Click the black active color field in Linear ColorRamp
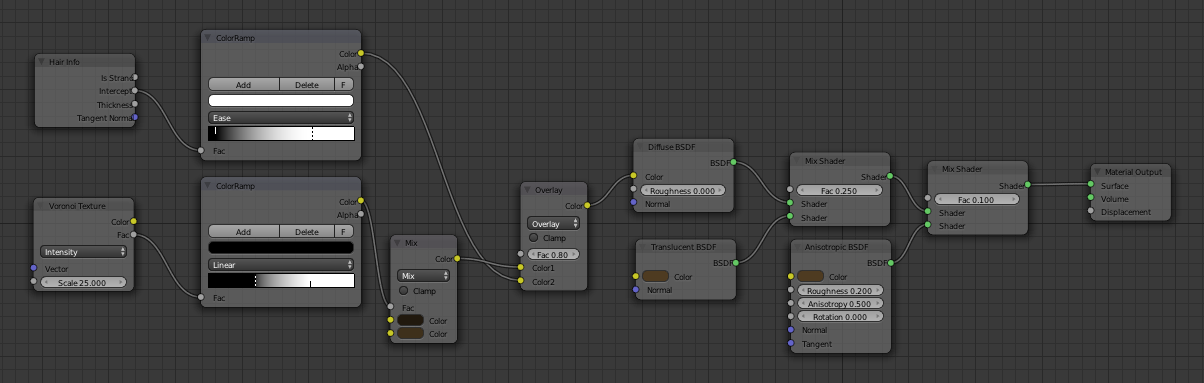This screenshot has height=383, width=1204. (x=281, y=248)
